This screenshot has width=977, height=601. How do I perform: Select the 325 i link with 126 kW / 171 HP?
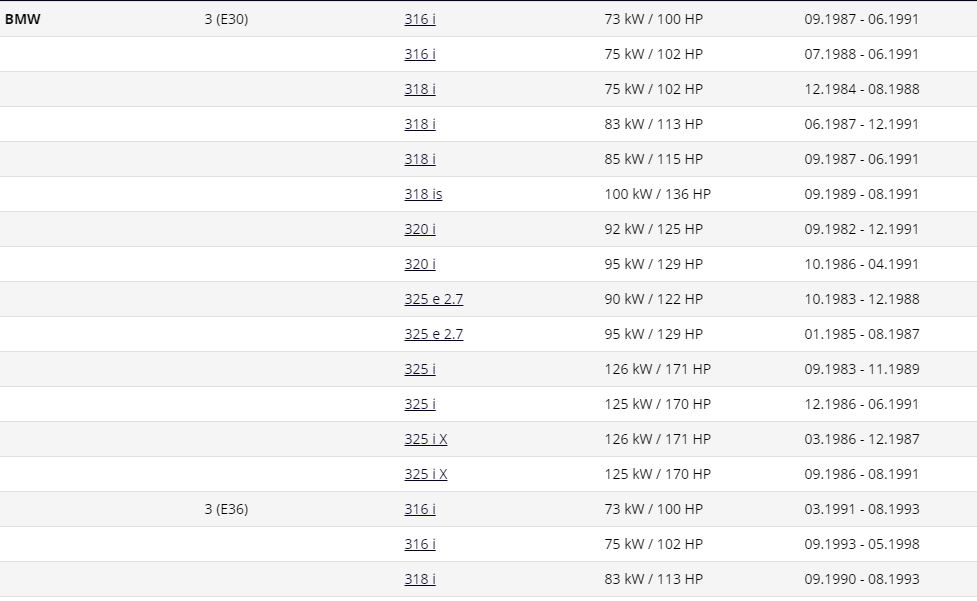pos(419,369)
